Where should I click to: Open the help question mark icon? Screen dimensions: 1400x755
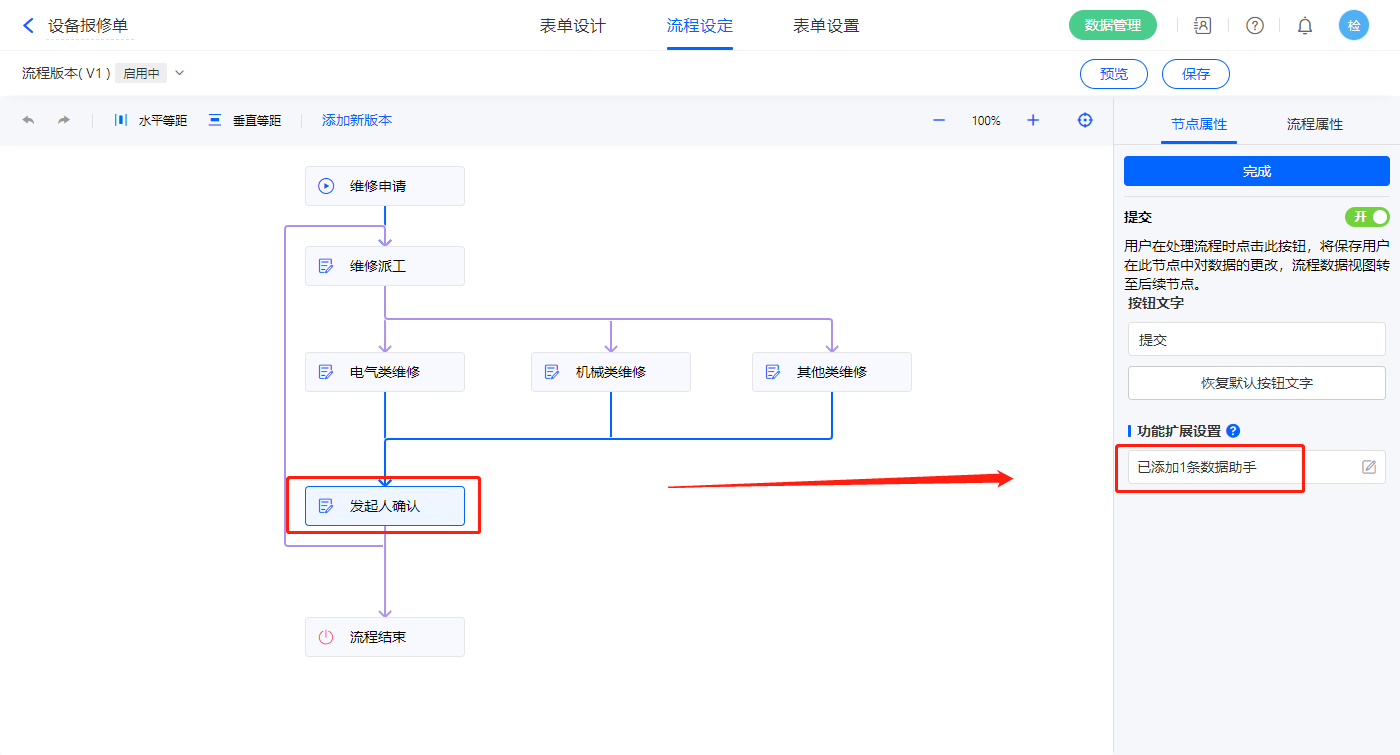[x=1254, y=26]
